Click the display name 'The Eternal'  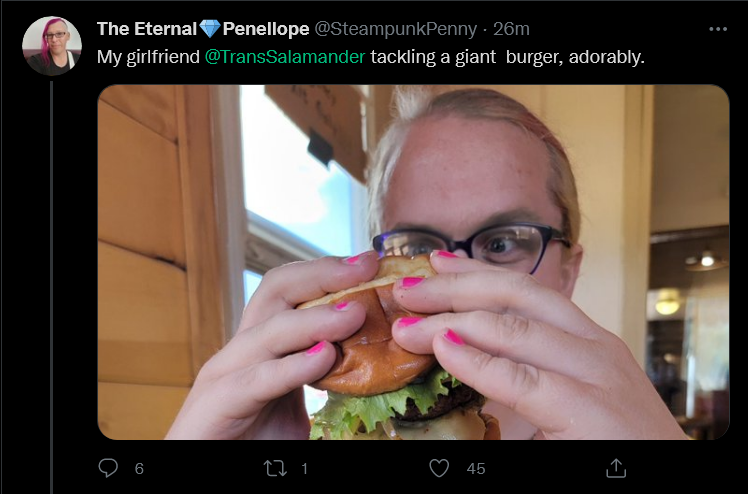[x=147, y=29]
